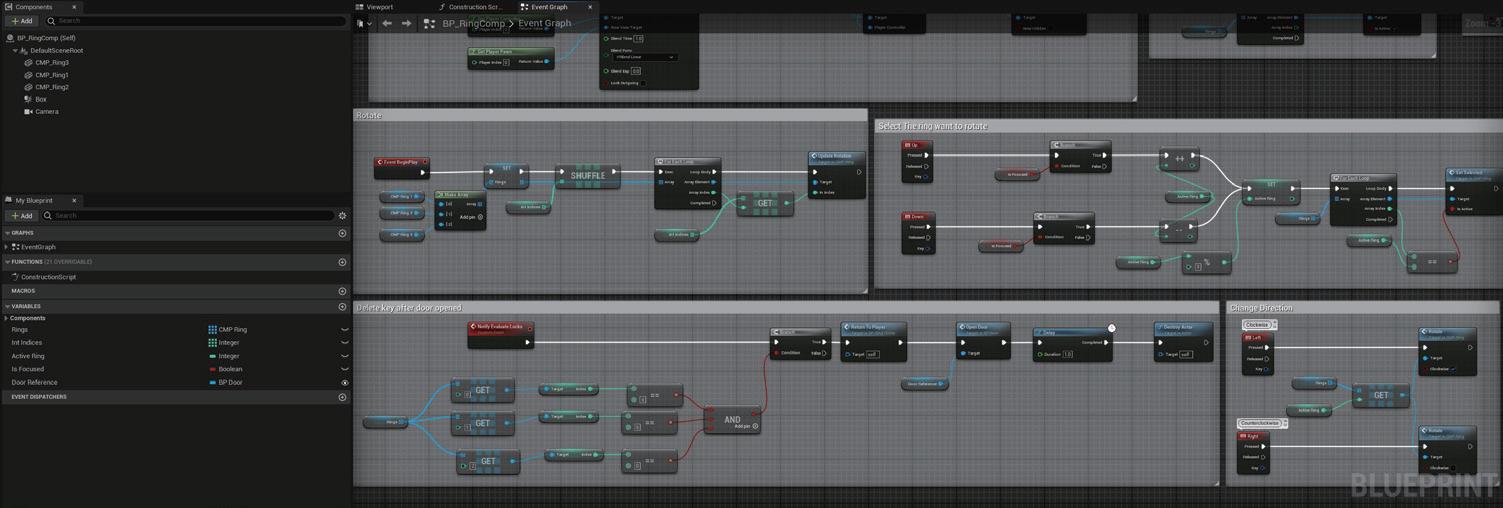This screenshot has height=508, width=1503.
Task: Toggle visibility eye for Door Reference variable
Action: click(345, 382)
